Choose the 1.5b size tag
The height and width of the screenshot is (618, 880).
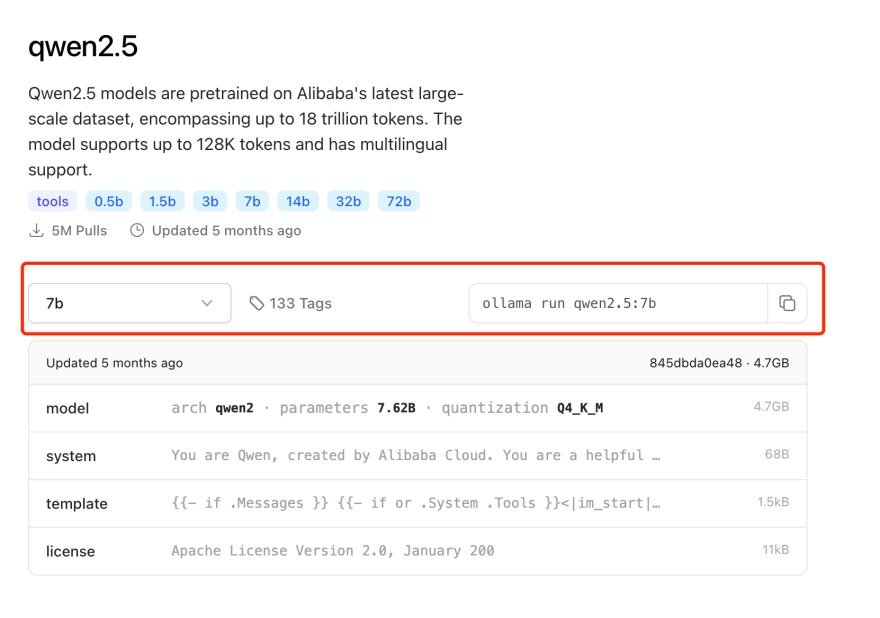(x=162, y=201)
